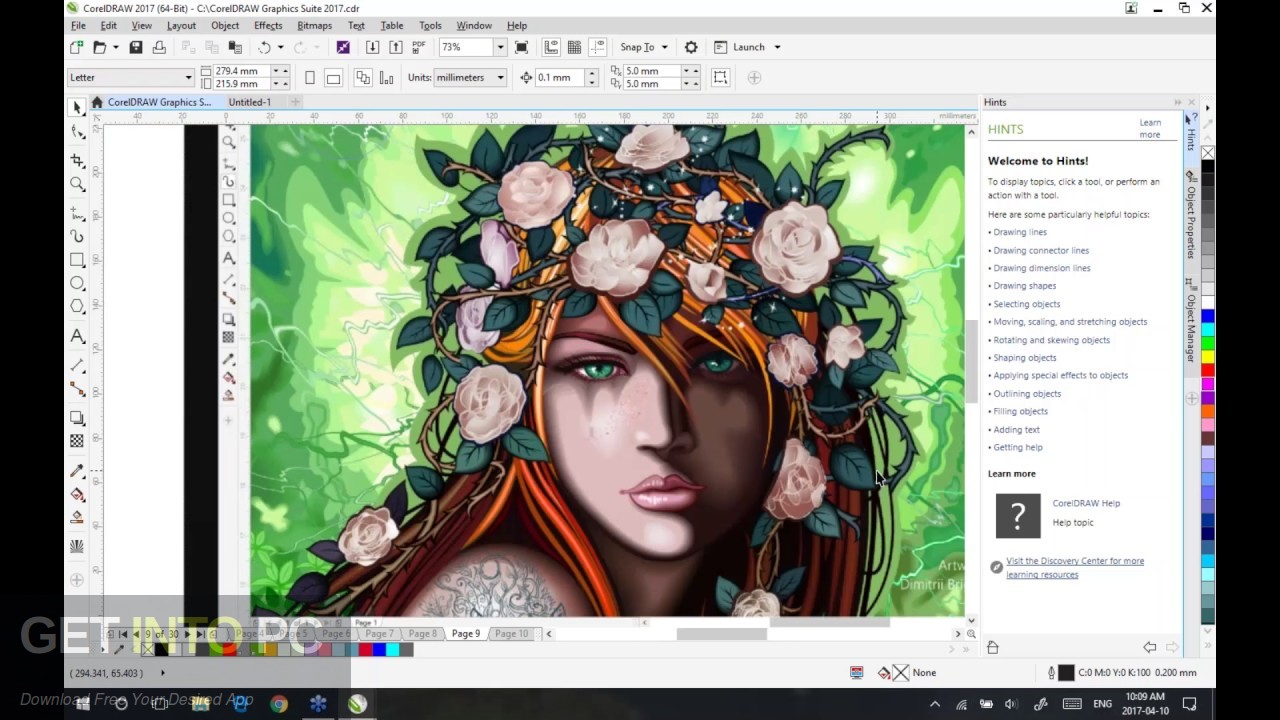Click the Learn more link in Hints
Viewport: 1280px width, 720px height.
[1150, 129]
